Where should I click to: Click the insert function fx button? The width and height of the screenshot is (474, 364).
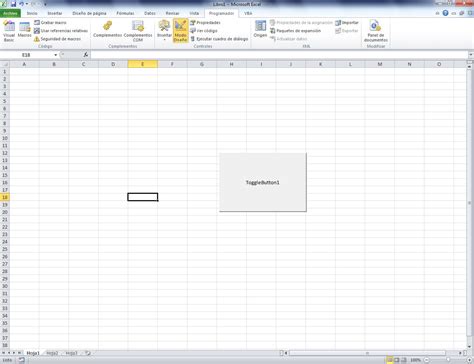(x=85, y=55)
